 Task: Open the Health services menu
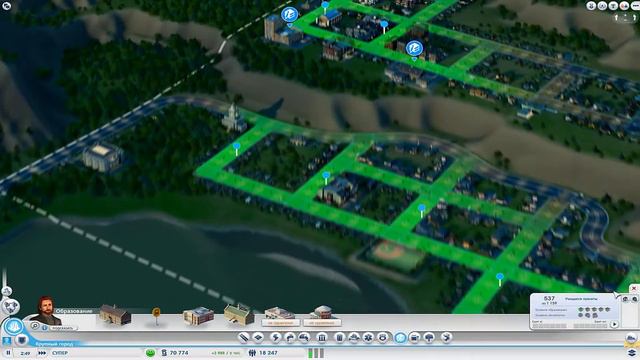click(368, 338)
